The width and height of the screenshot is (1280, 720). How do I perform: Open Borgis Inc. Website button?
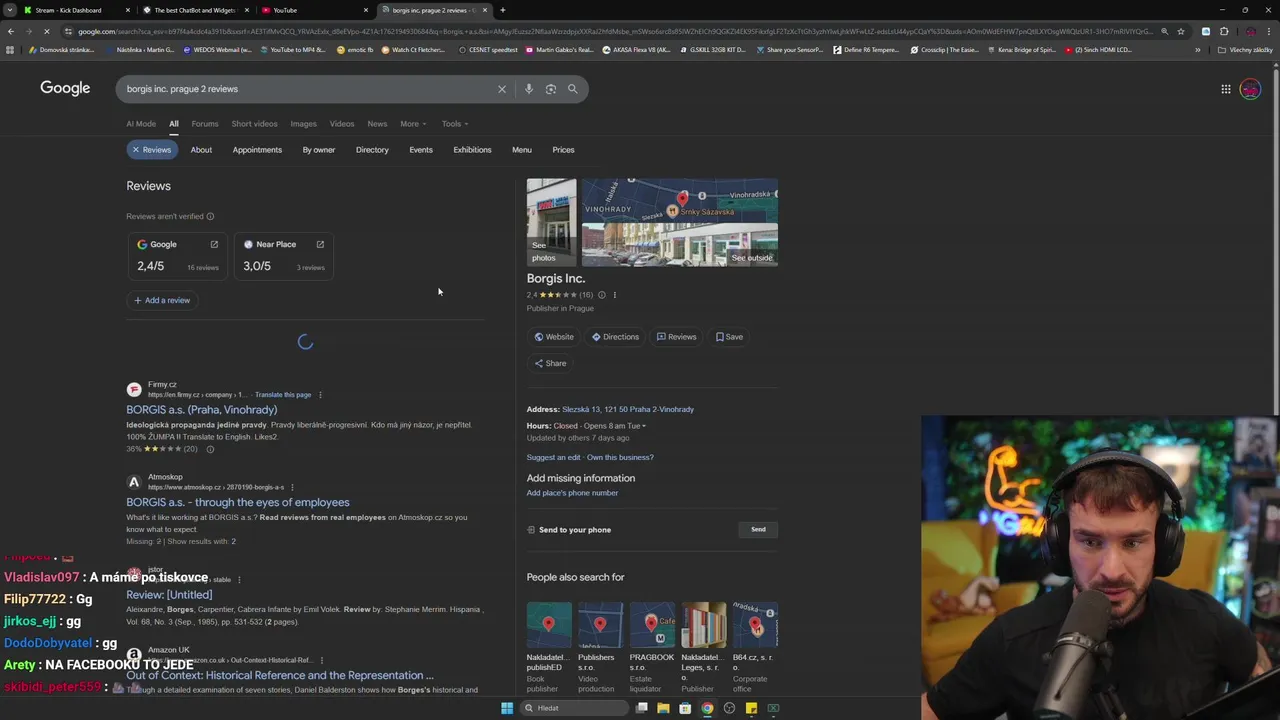[554, 337]
